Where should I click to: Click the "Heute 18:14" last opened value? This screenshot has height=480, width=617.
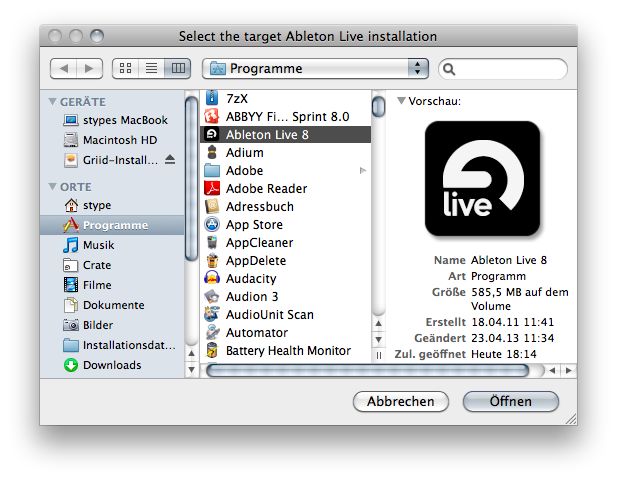[x=504, y=354]
